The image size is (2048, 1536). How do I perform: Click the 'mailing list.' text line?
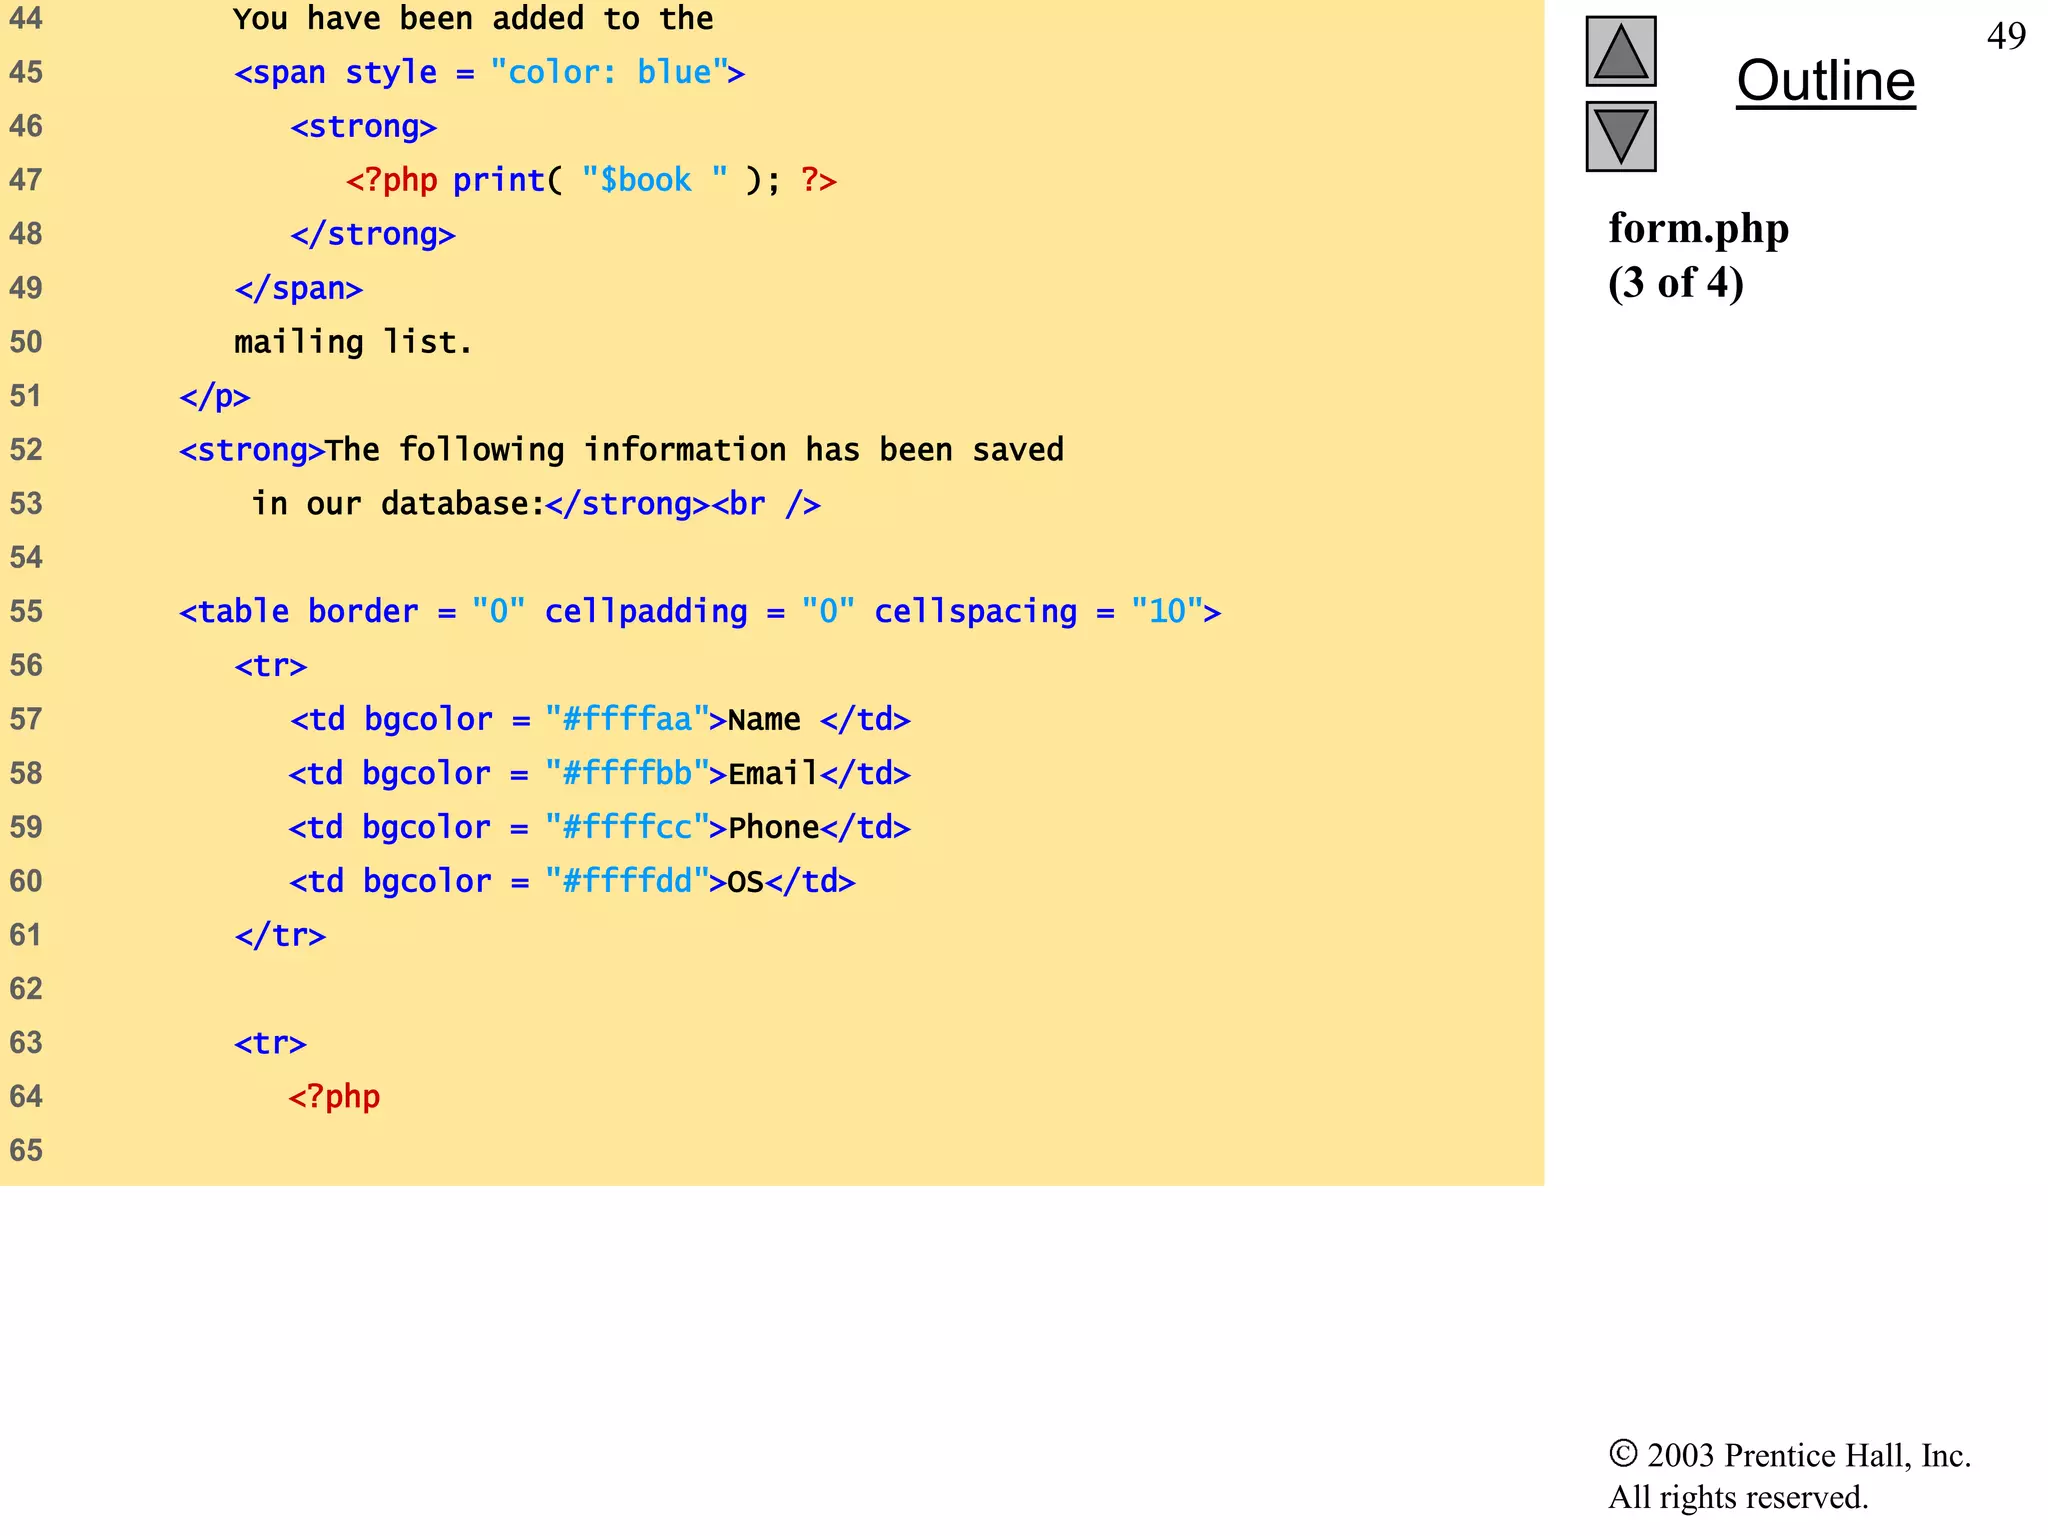(352, 342)
